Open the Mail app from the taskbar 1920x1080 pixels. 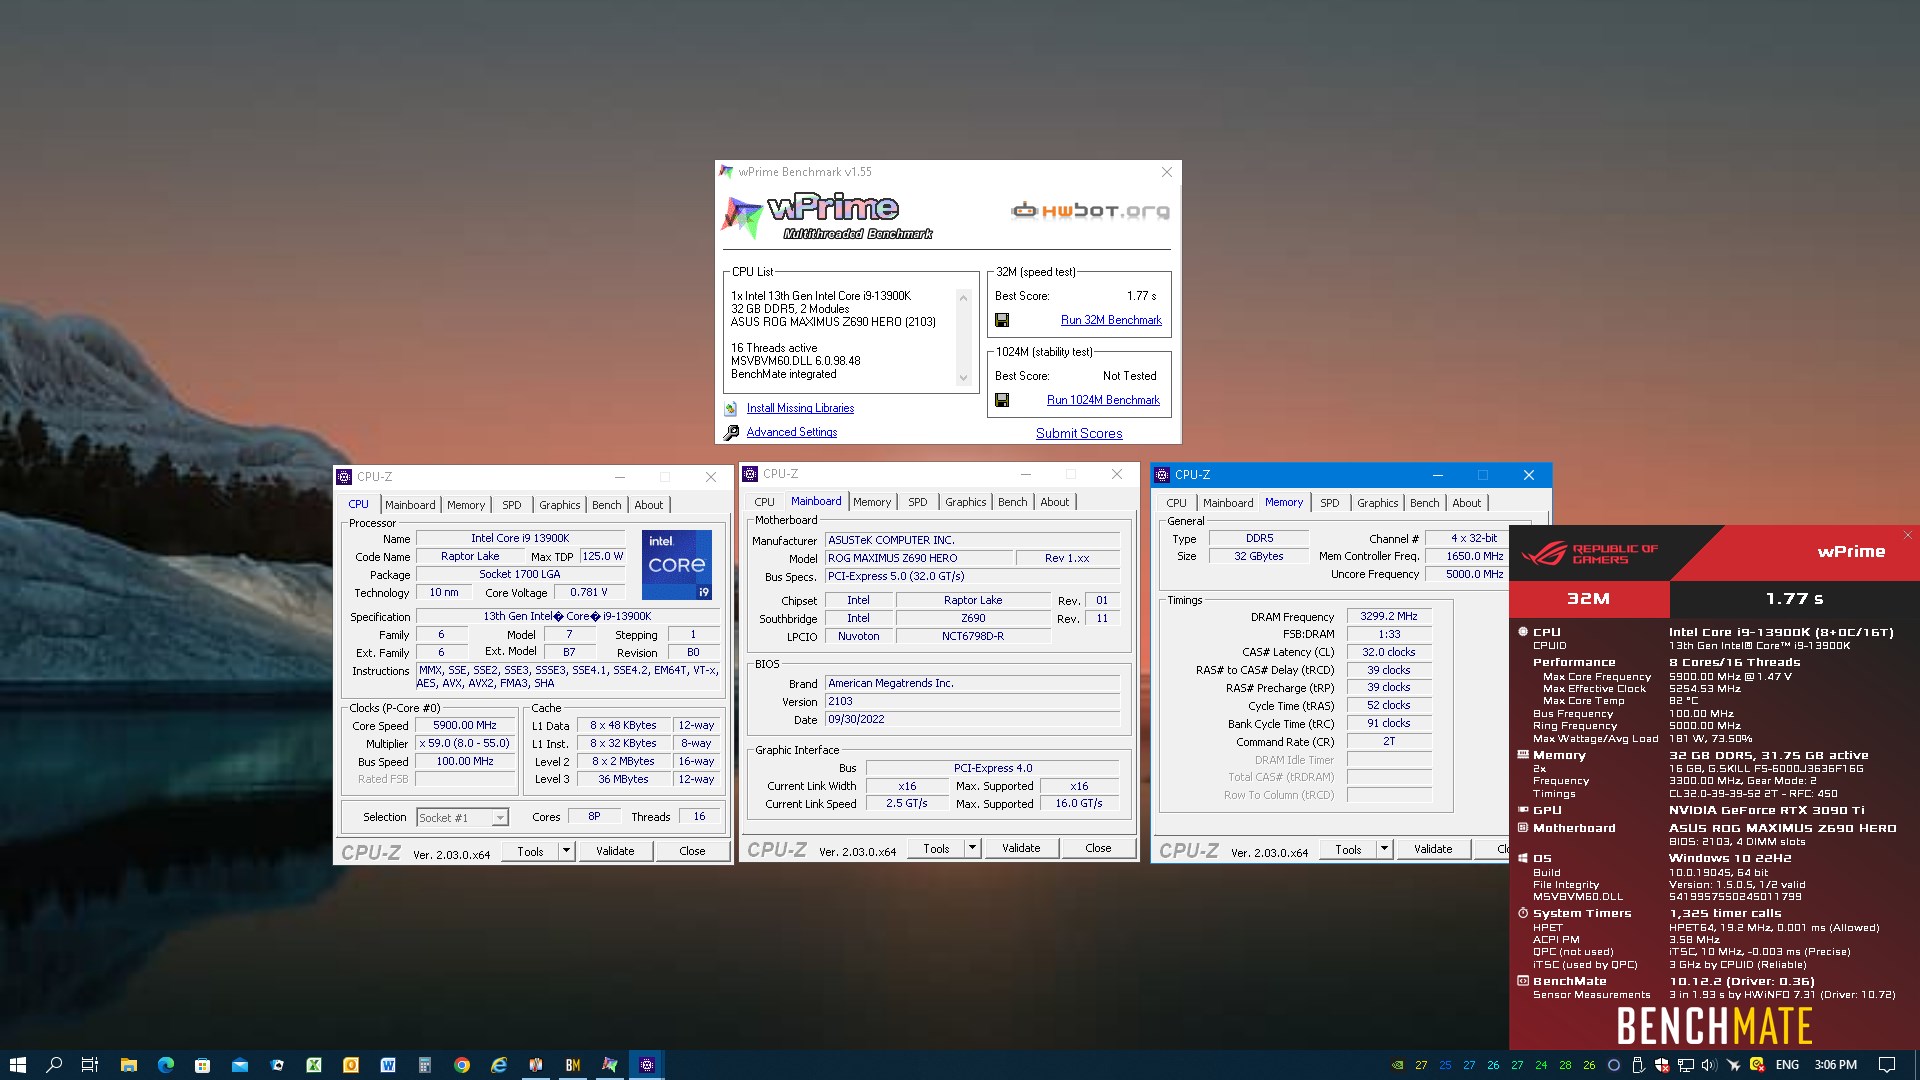pyautogui.click(x=240, y=1065)
